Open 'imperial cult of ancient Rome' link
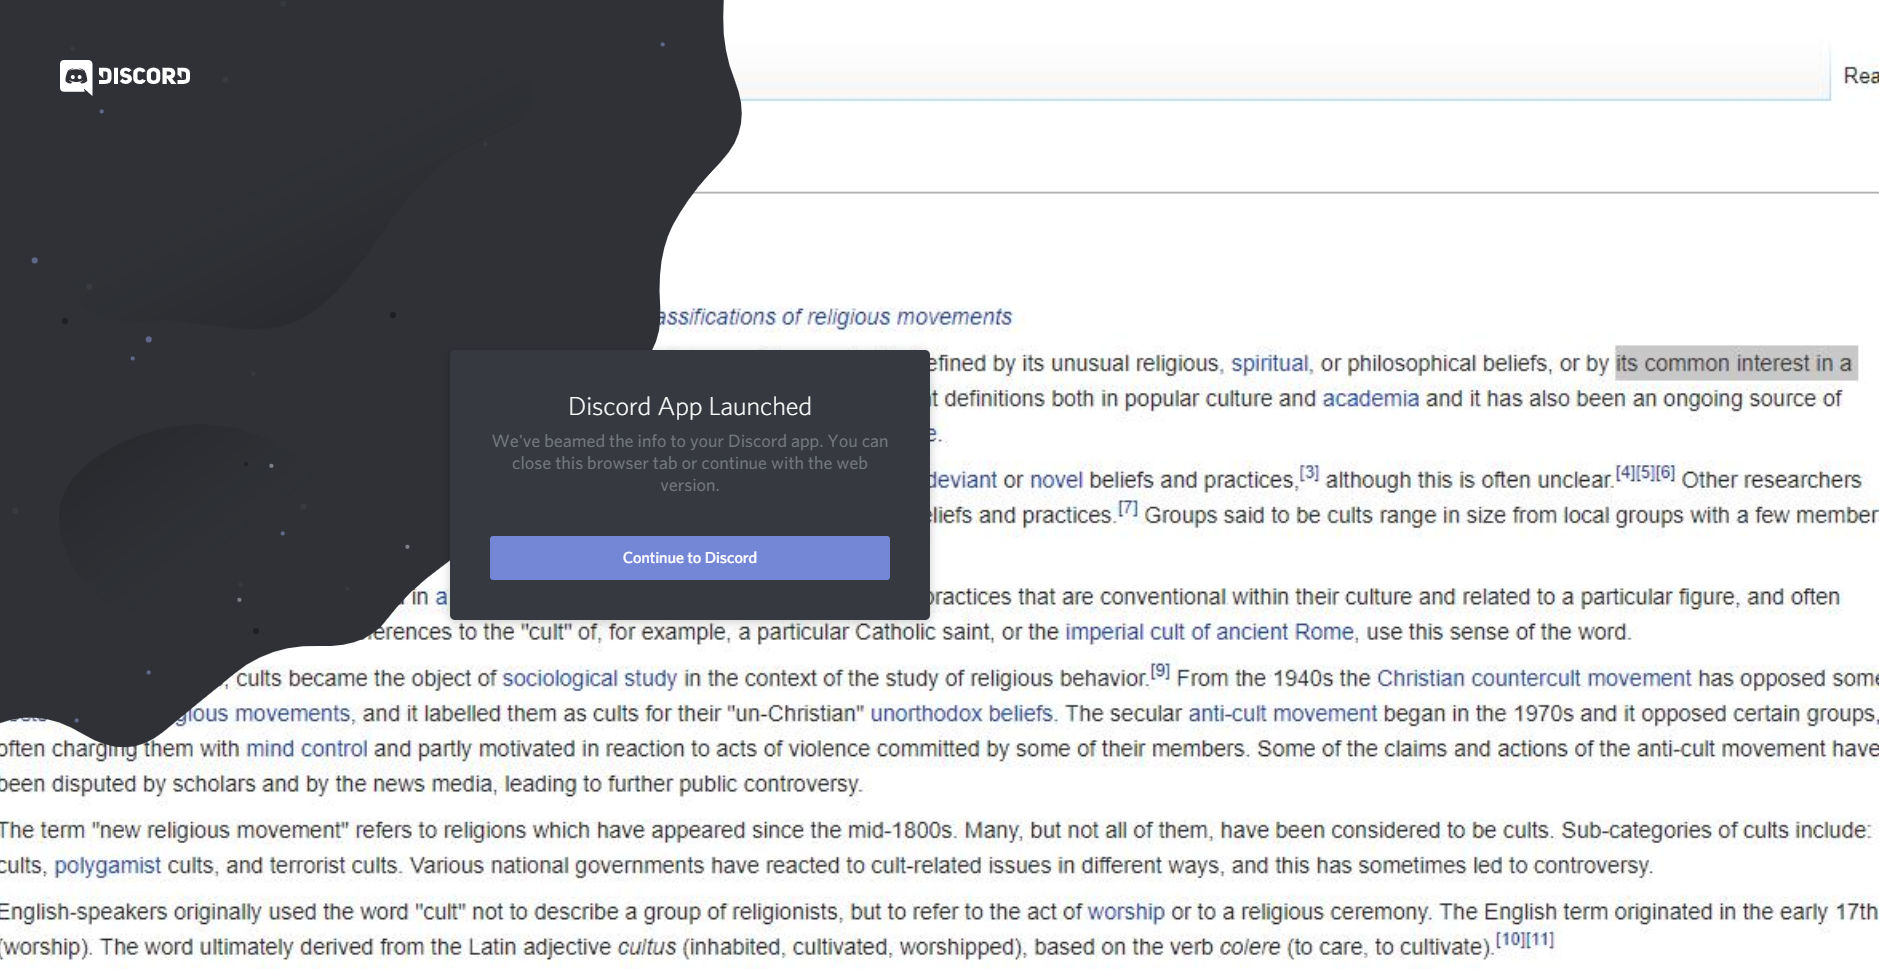 pos(1209,632)
